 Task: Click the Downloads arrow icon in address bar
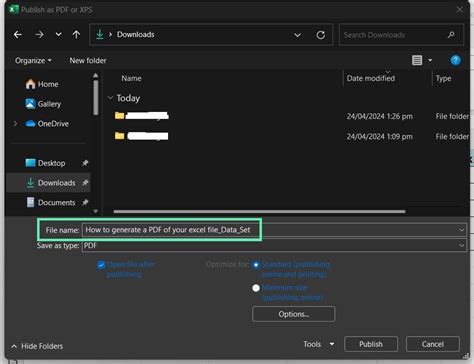point(99,34)
